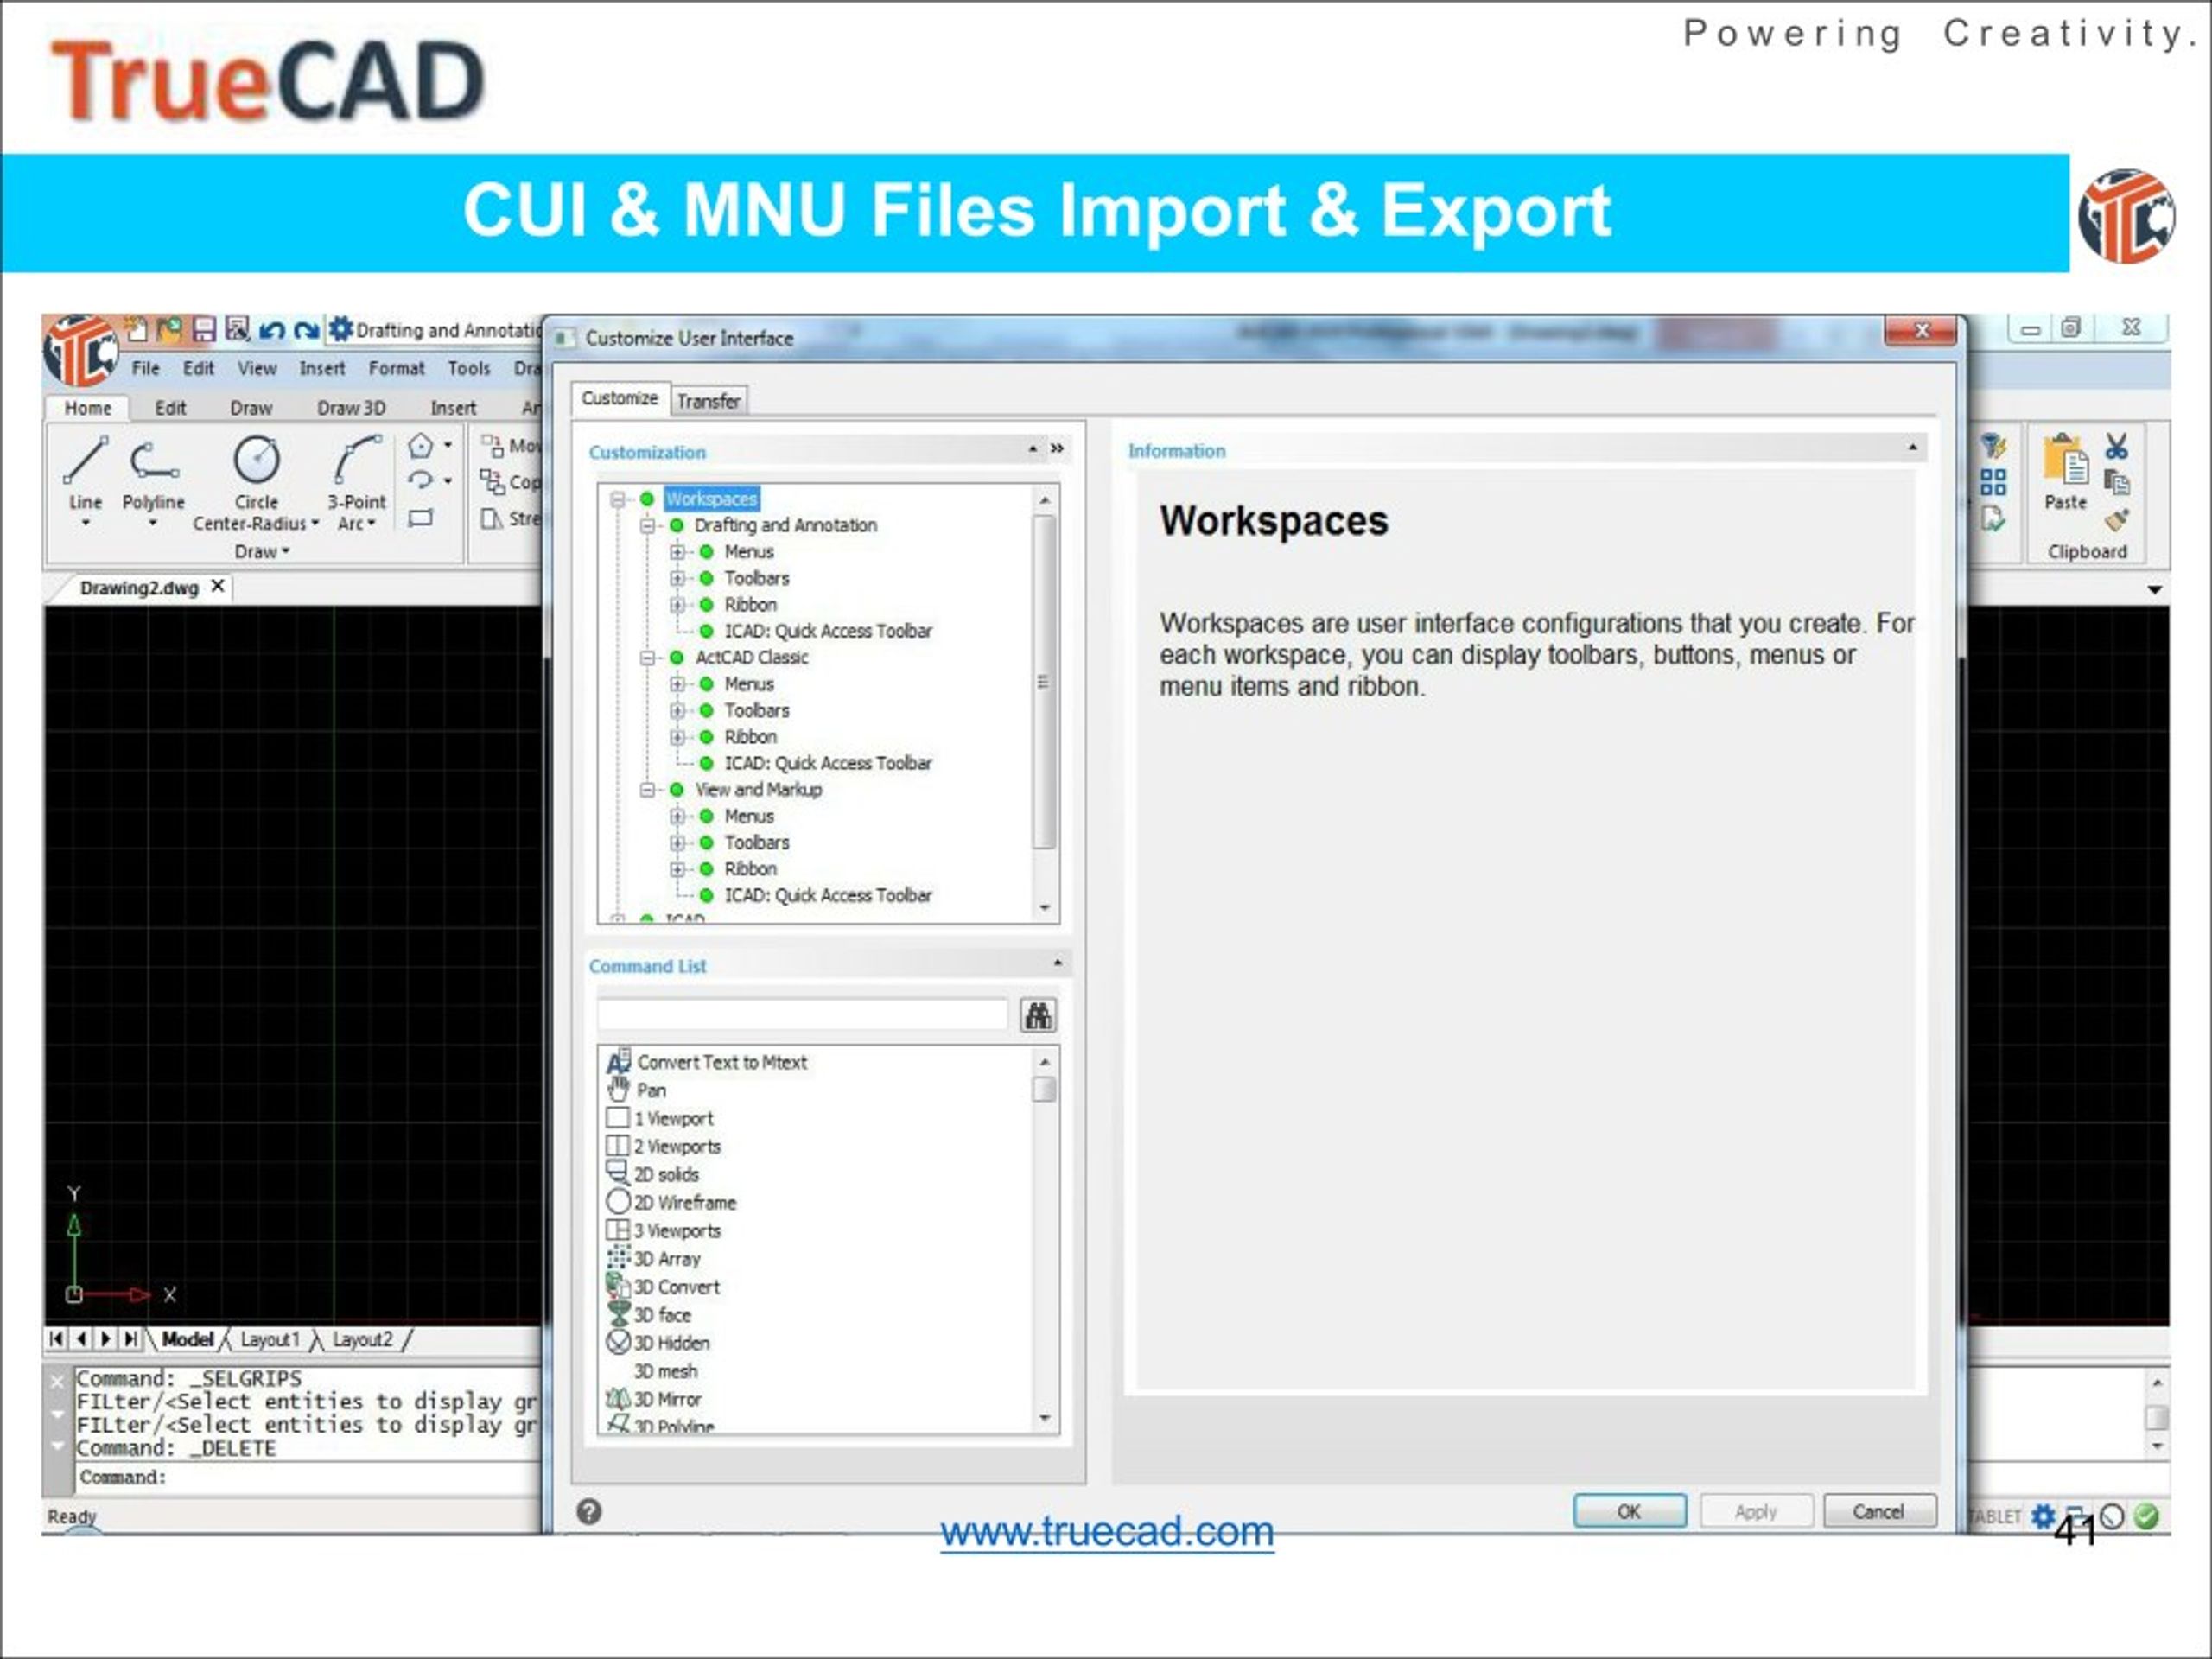Select the 3-Point Arc tool

356,483
